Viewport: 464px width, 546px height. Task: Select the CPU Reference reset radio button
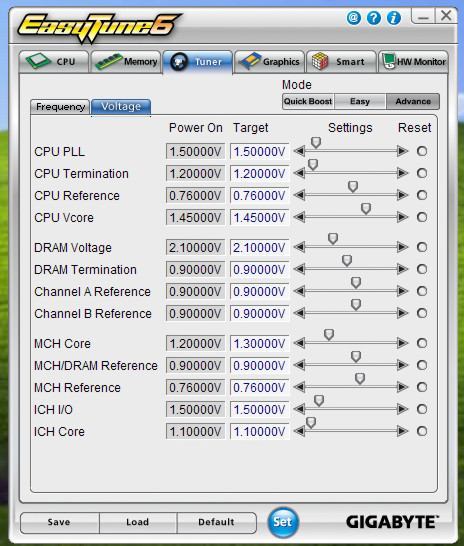coord(422,195)
